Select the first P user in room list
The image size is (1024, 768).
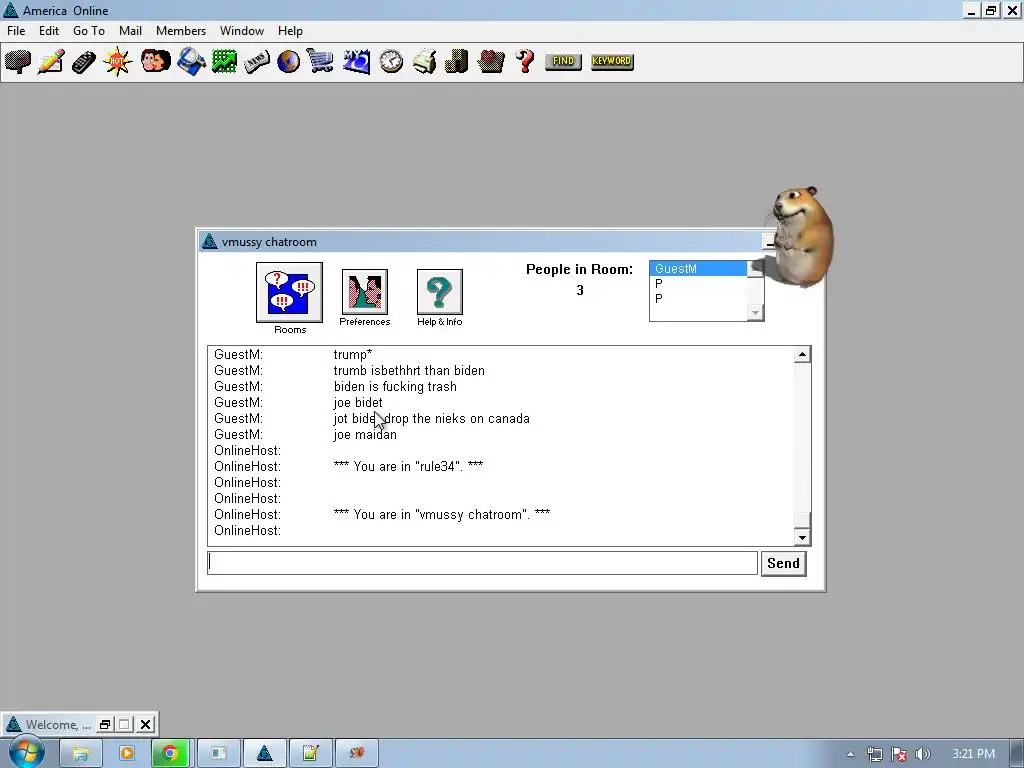coord(697,283)
